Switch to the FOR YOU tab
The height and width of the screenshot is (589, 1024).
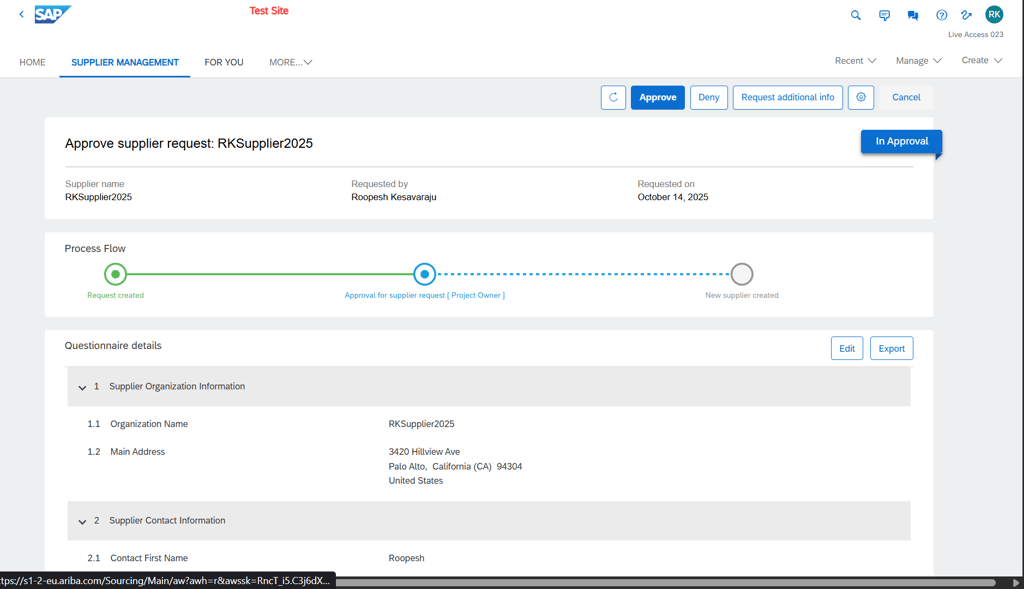pyautogui.click(x=224, y=62)
